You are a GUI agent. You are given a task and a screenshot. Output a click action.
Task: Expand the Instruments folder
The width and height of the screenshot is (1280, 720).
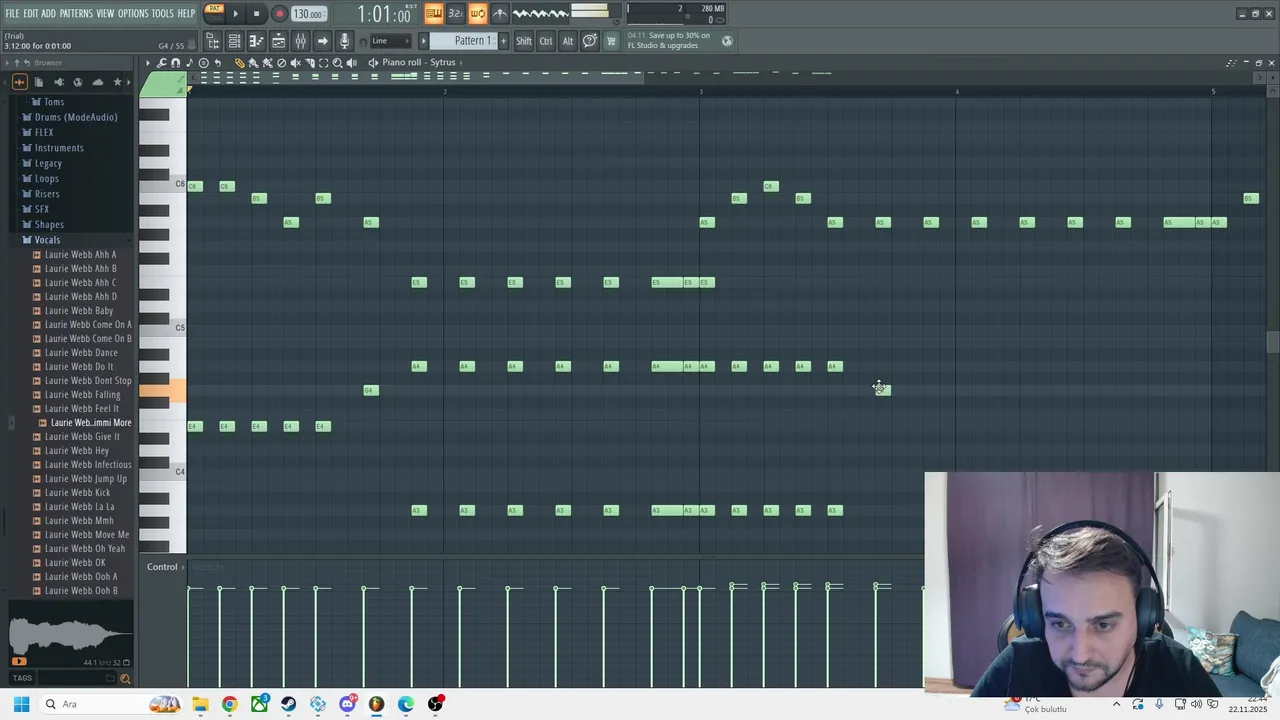[x=59, y=148]
